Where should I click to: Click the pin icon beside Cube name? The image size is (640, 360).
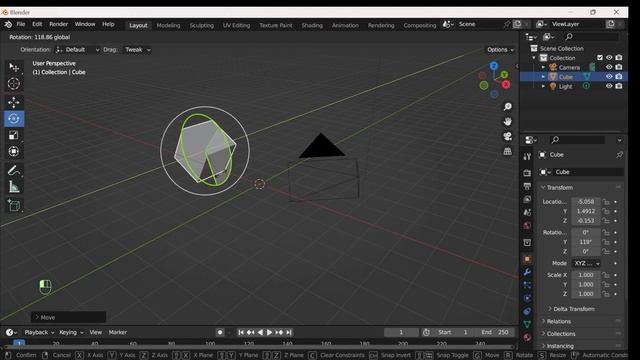pos(619,155)
